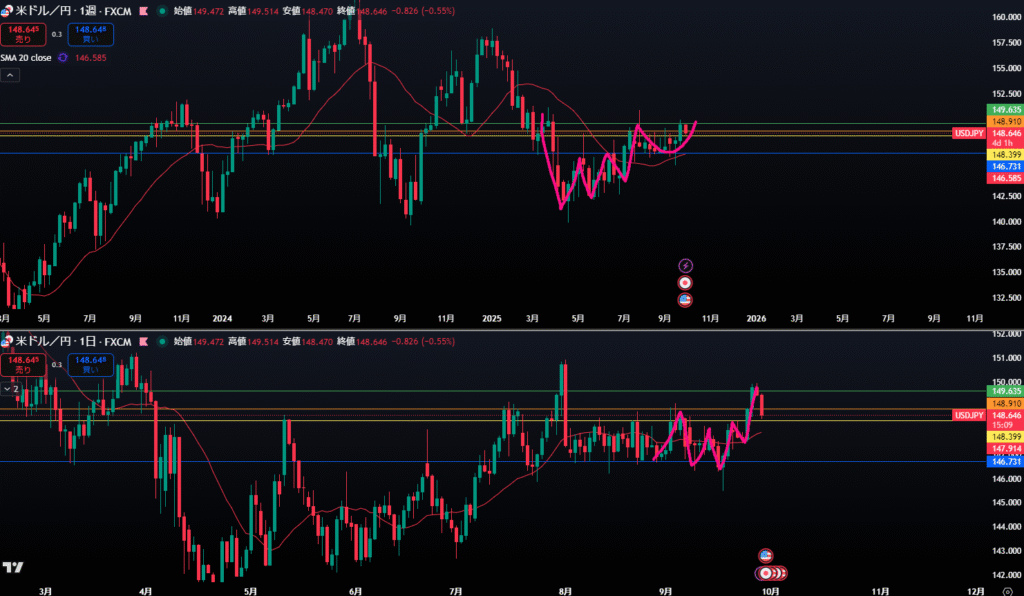Click the green 149.635 price label on weekly chart
The height and width of the screenshot is (596, 1024).
coord(1003,109)
